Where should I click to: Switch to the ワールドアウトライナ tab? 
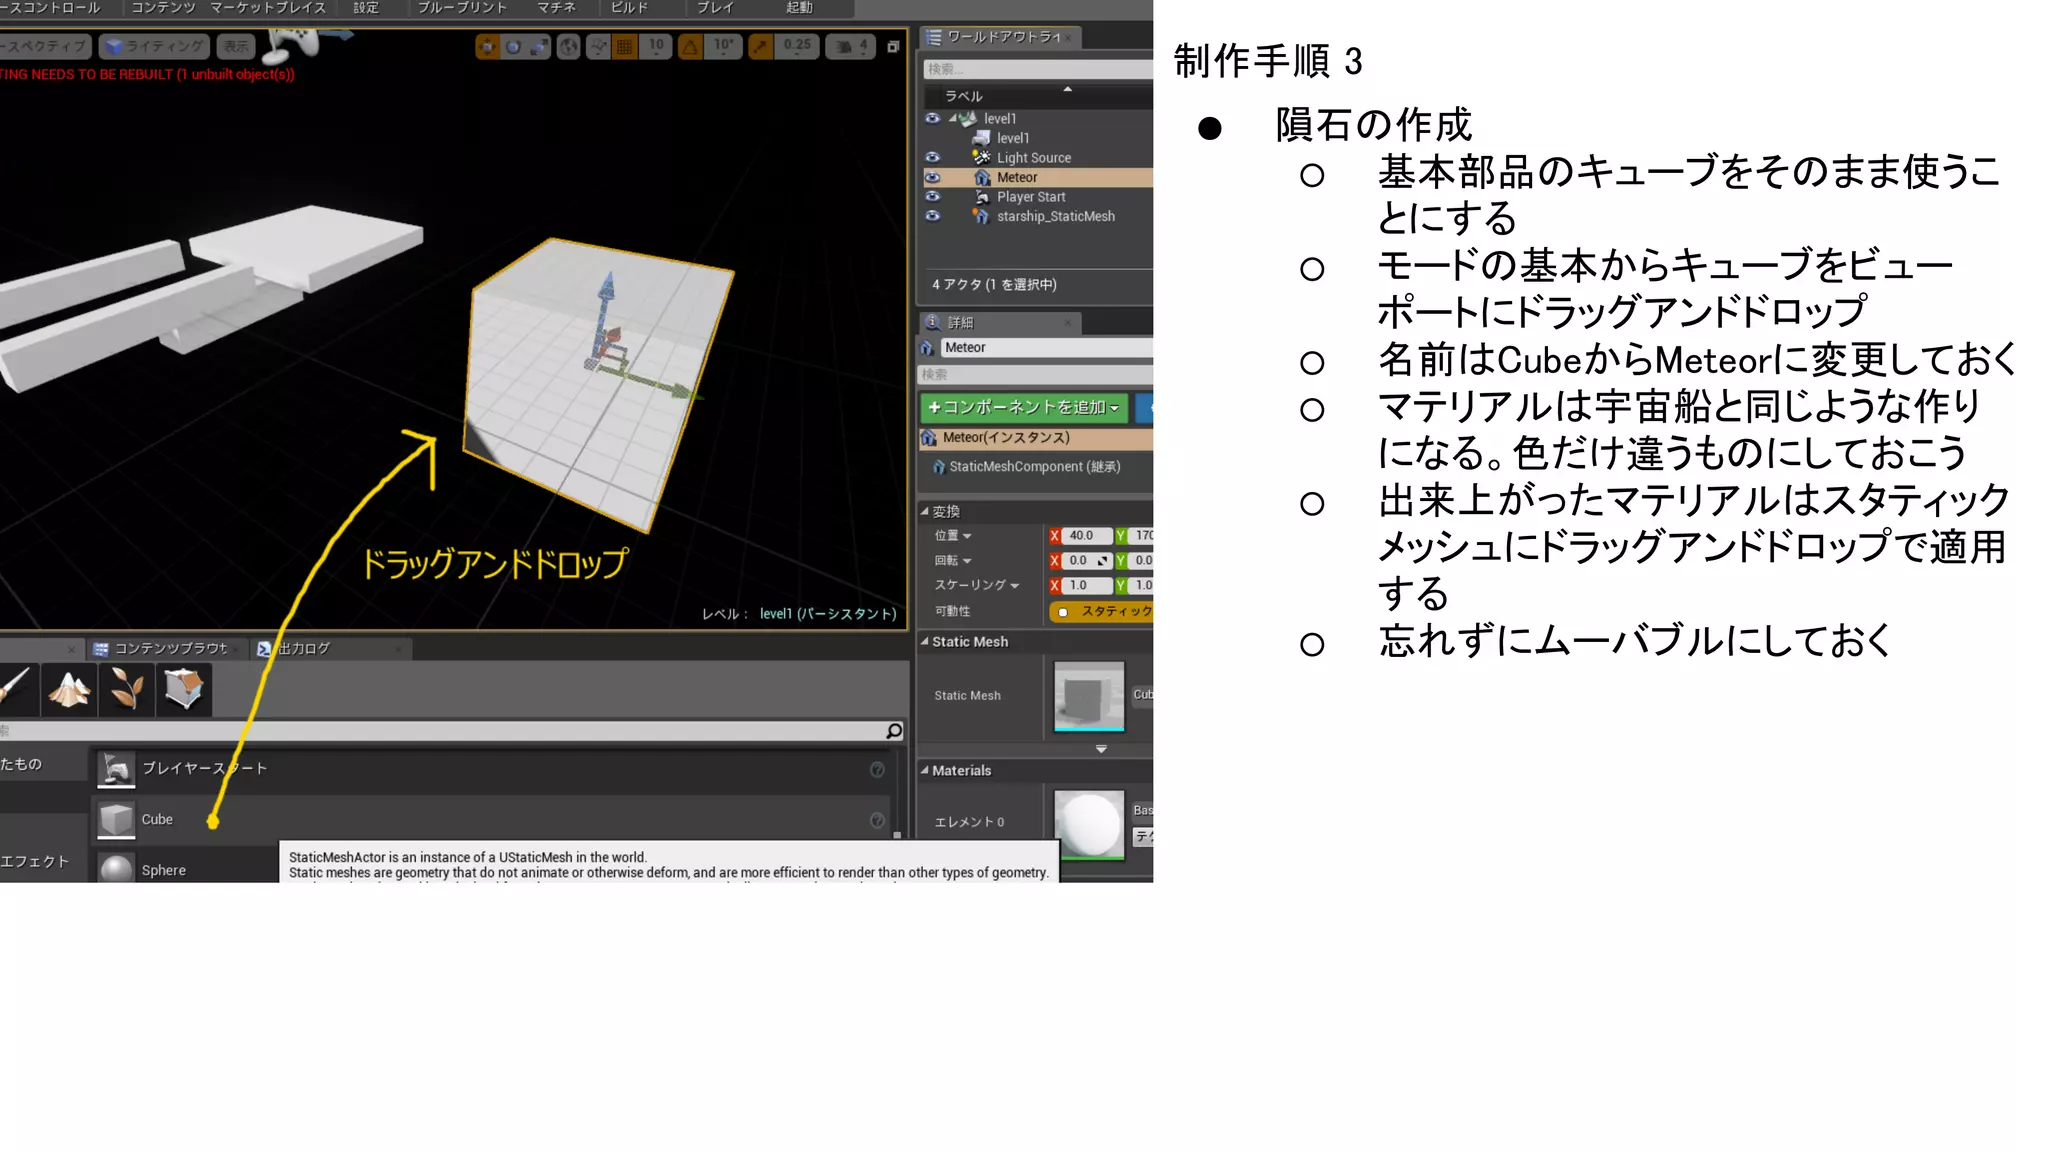pos(999,37)
